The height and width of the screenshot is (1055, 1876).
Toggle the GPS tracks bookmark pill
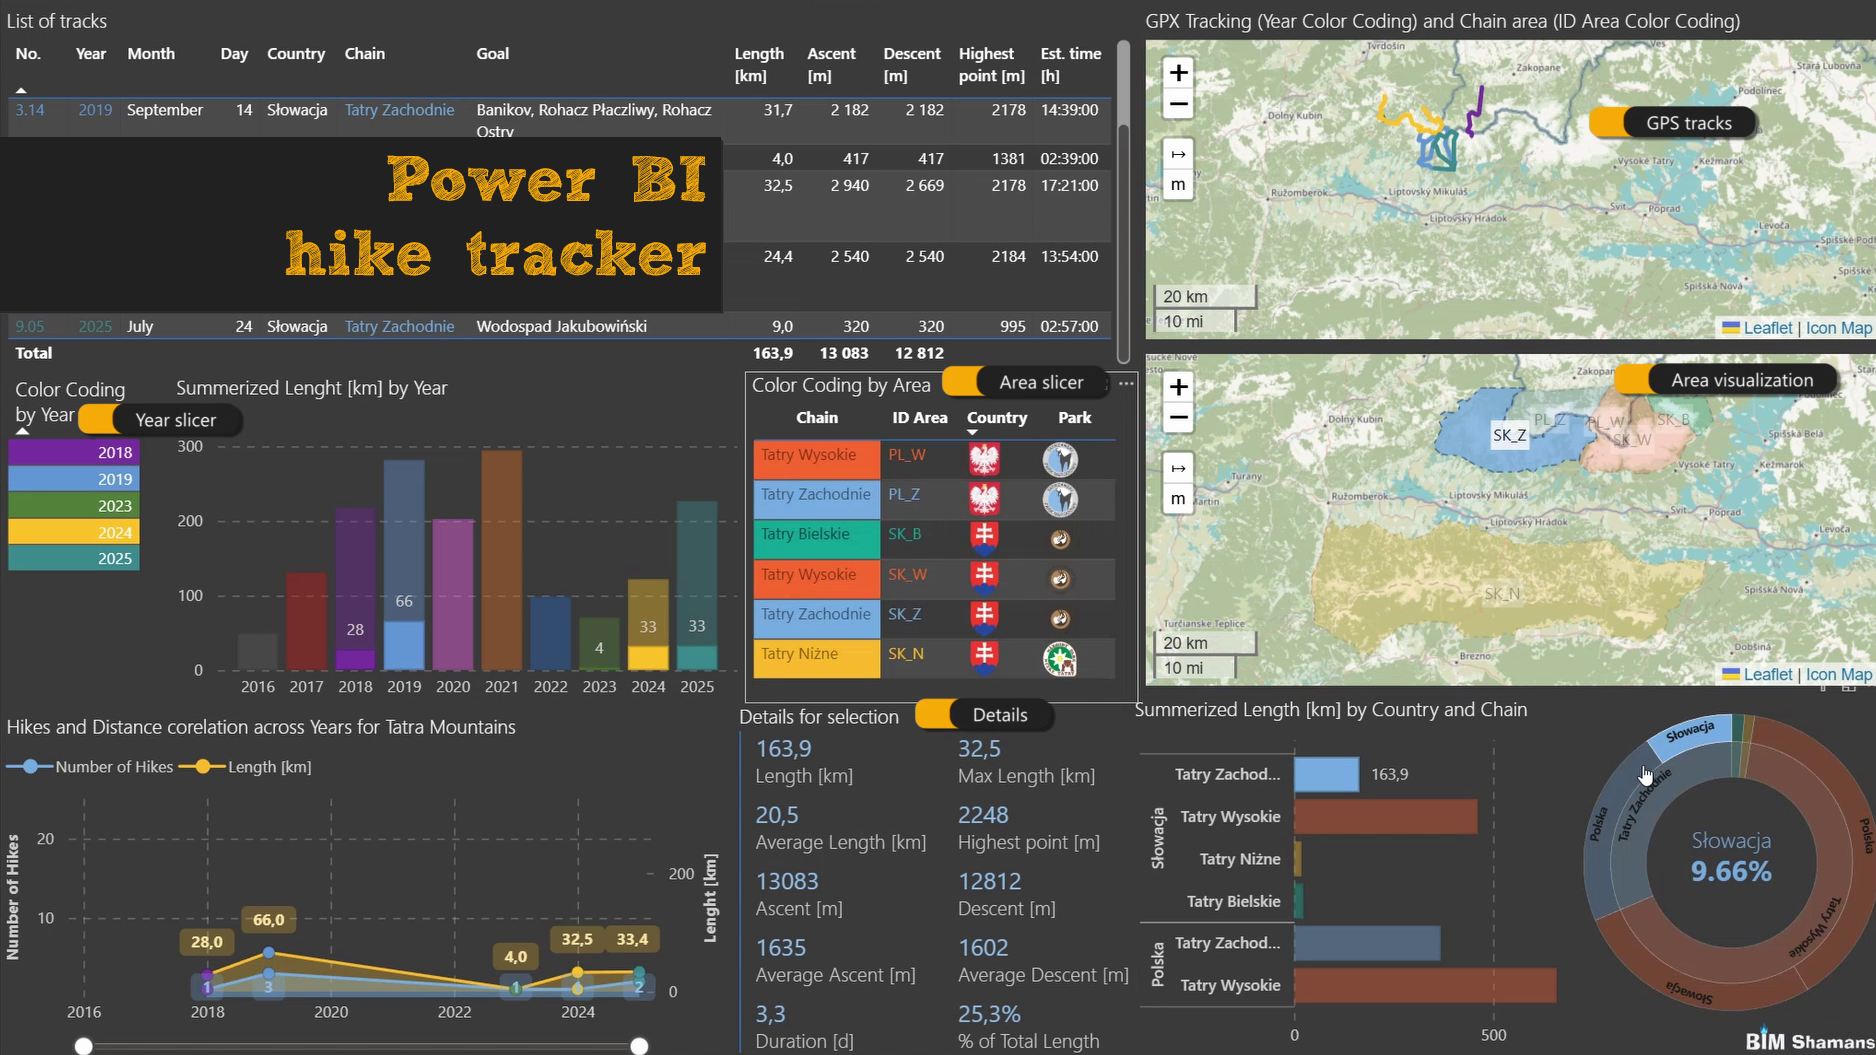click(x=1672, y=122)
